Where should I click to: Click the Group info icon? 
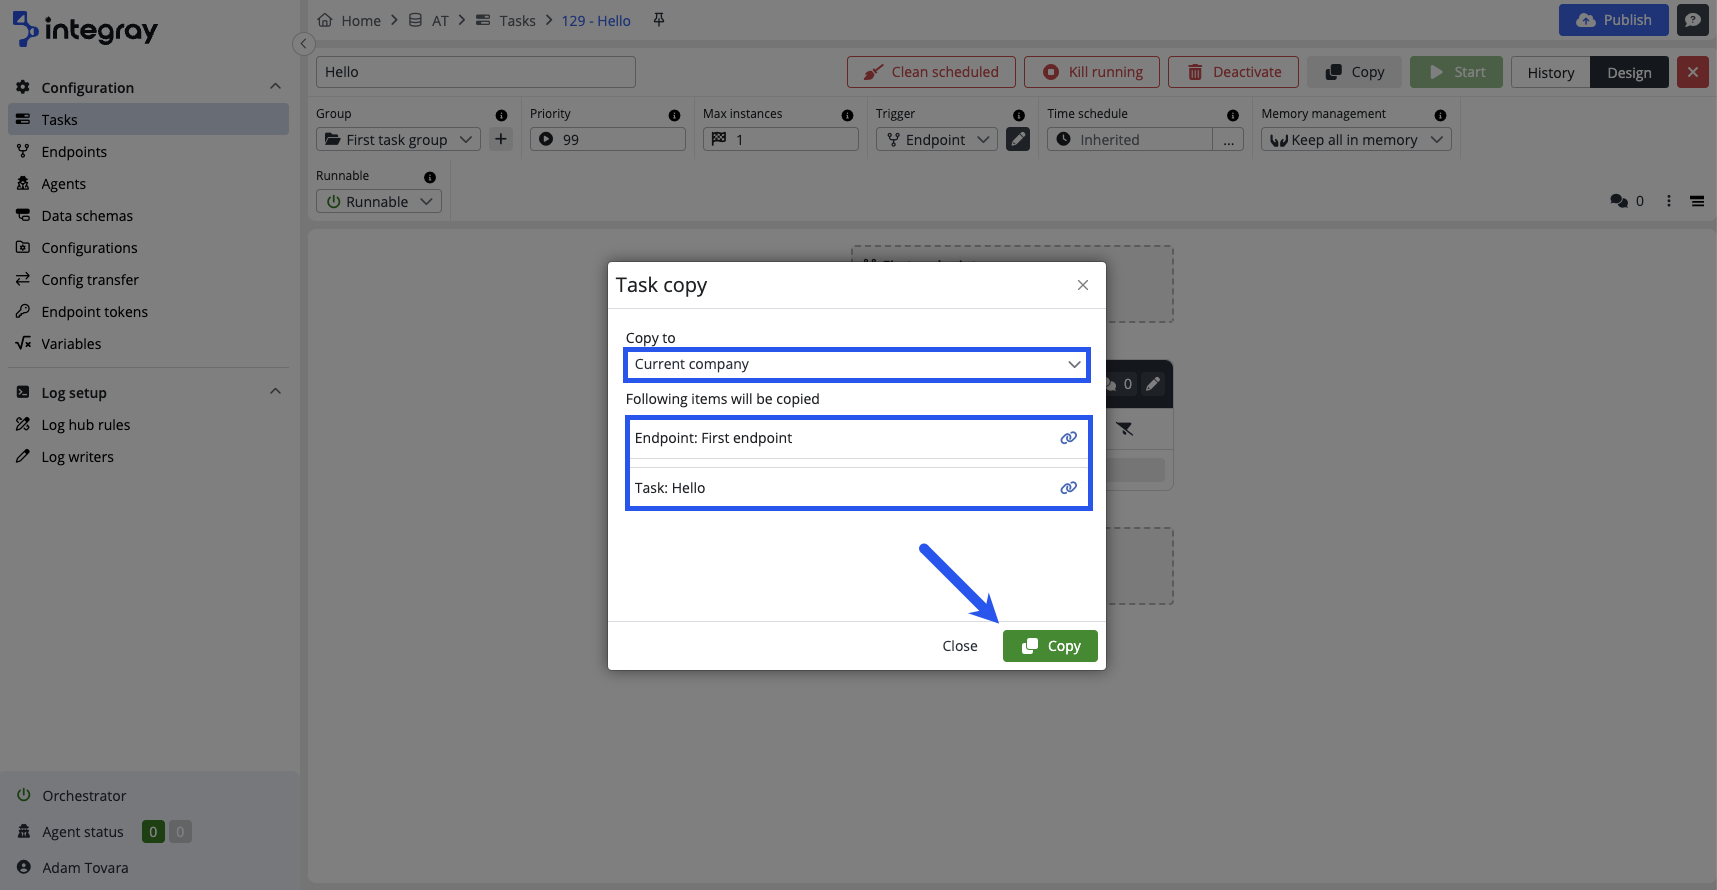point(501,115)
